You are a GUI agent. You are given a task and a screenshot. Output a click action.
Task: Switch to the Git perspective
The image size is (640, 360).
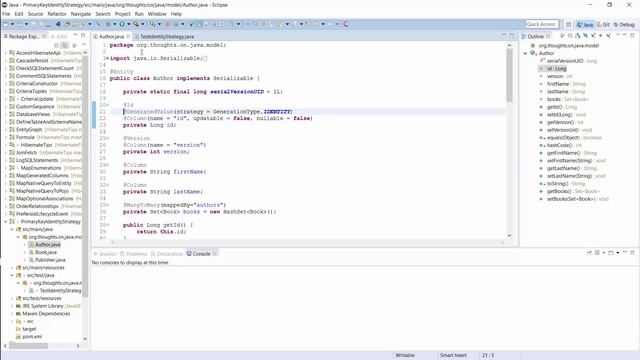[603, 24]
